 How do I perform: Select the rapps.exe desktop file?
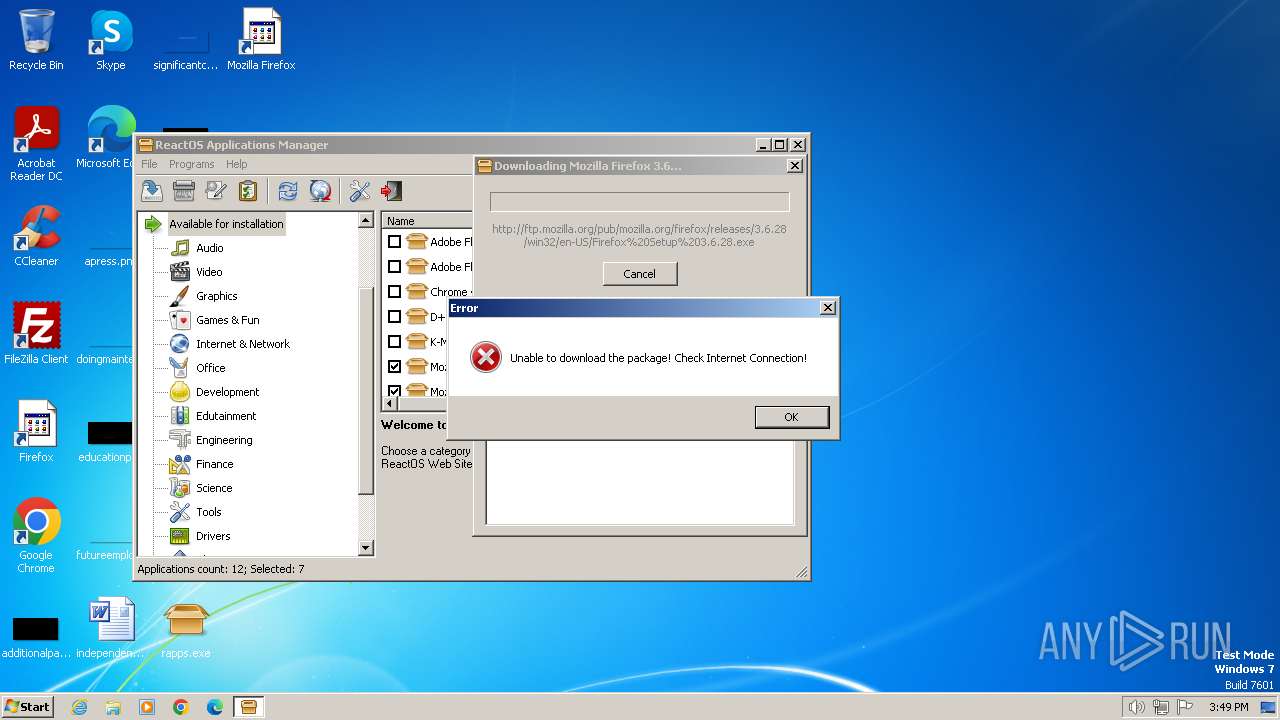coord(186,630)
